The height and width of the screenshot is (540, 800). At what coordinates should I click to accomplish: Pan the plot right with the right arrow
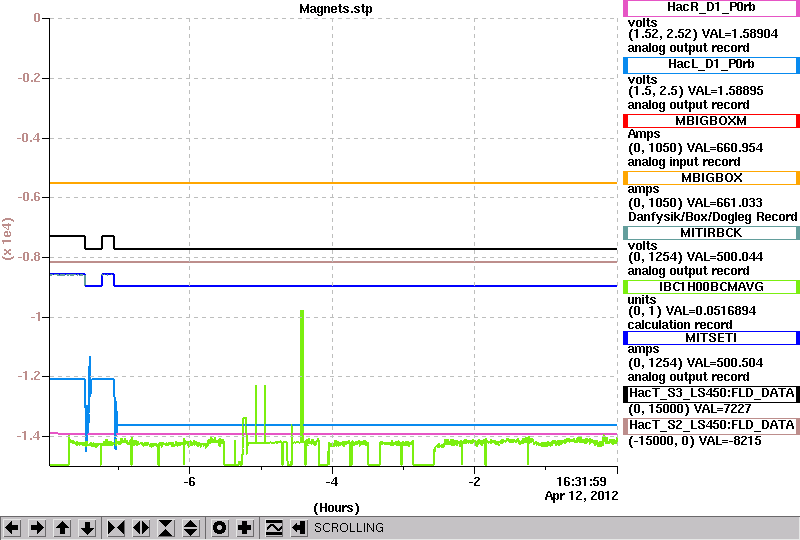(x=37, y=528)
